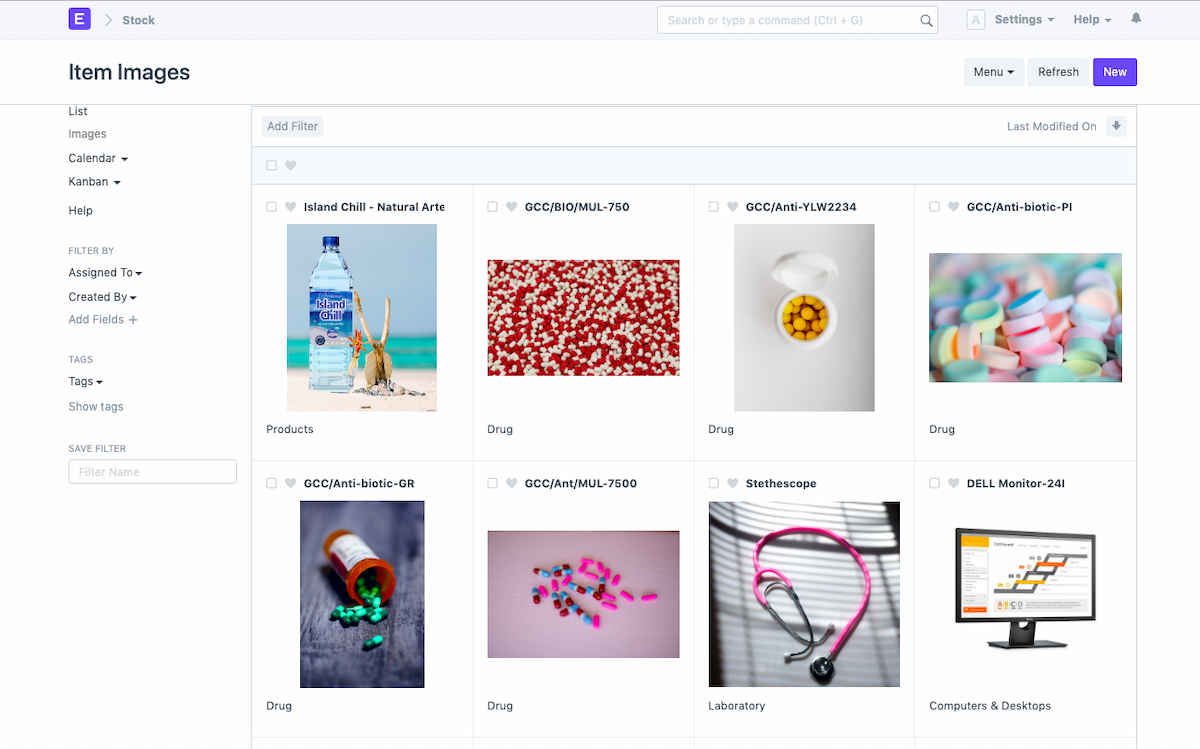Check the GCC/Anti-biotic-GR item box
The width and height of the screenshot is (1200, 749).
(x=271, y=483)
